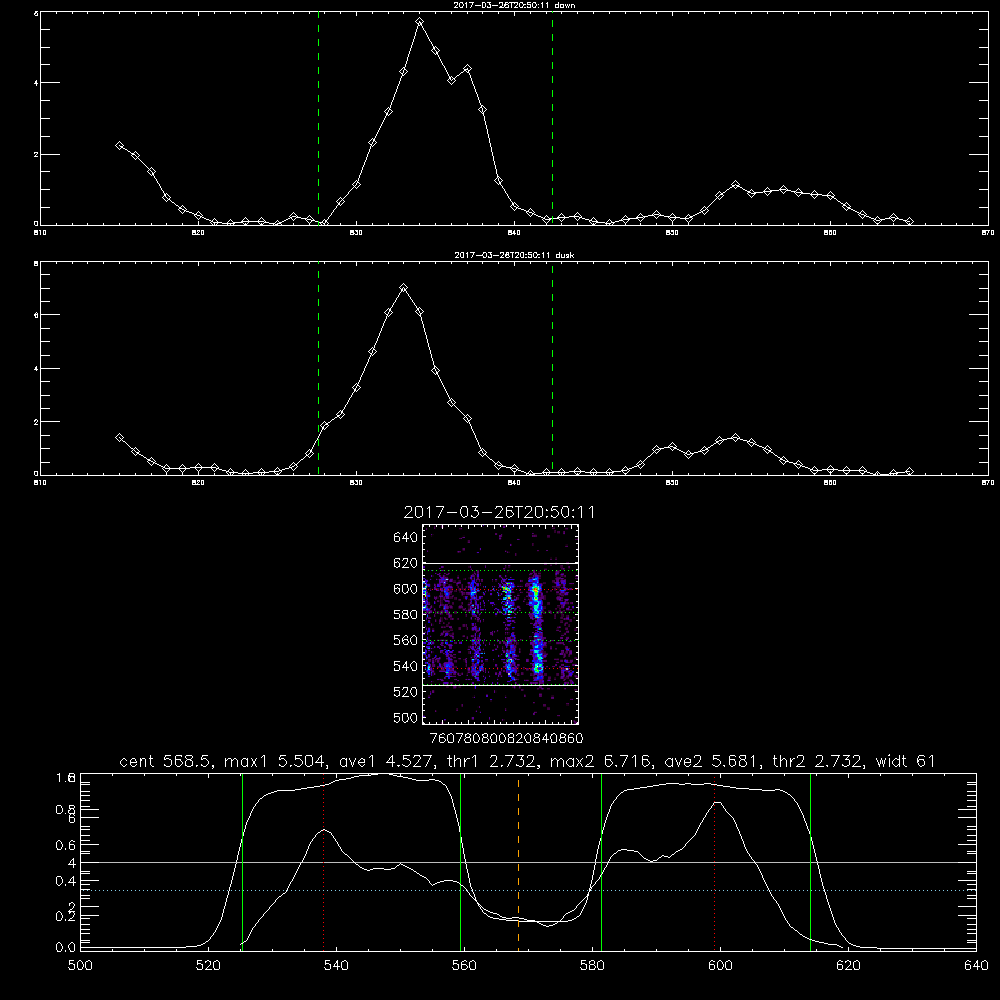
Task: Click bottom plot x-axis label 600
Action: click(x=721, y=966)
